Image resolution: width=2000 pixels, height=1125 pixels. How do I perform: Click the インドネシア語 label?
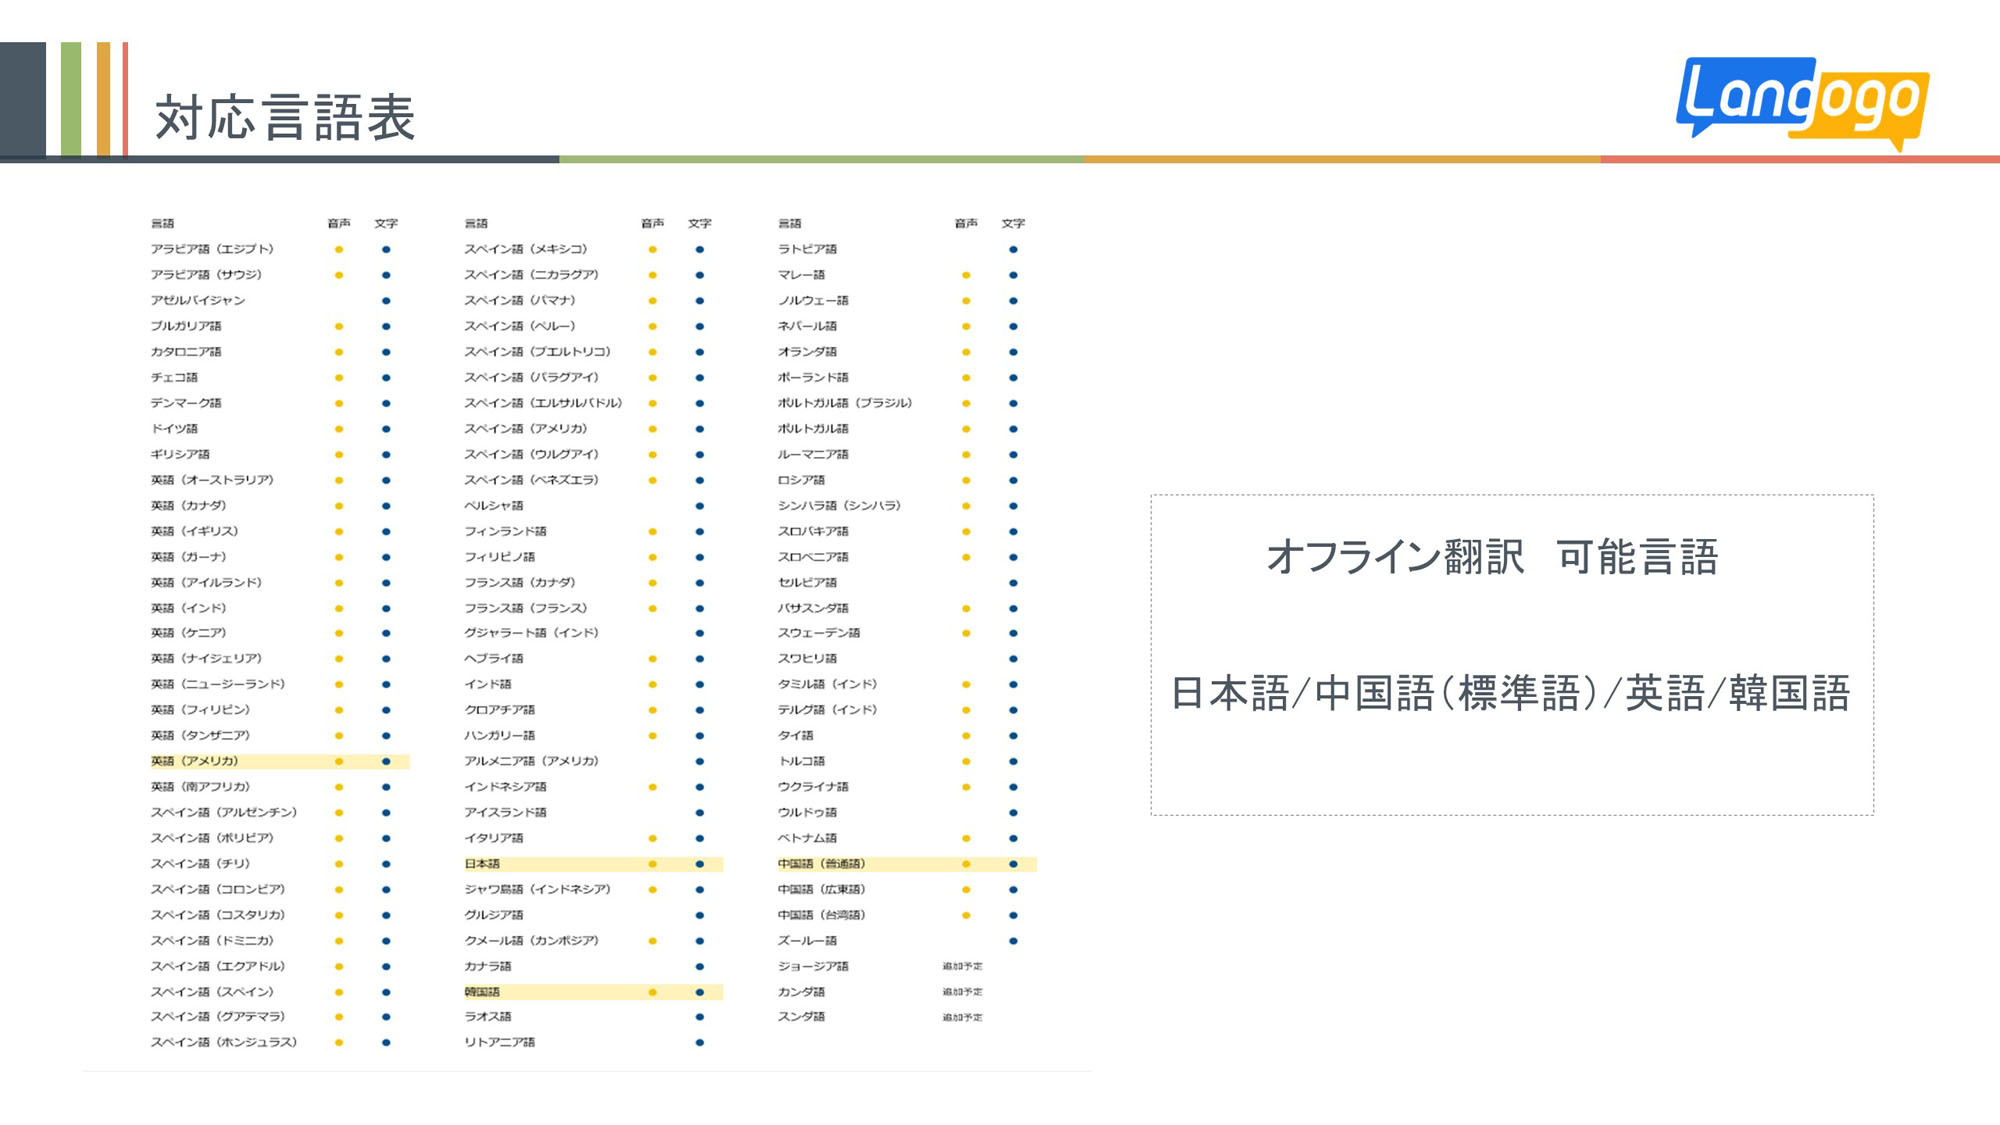505,787
